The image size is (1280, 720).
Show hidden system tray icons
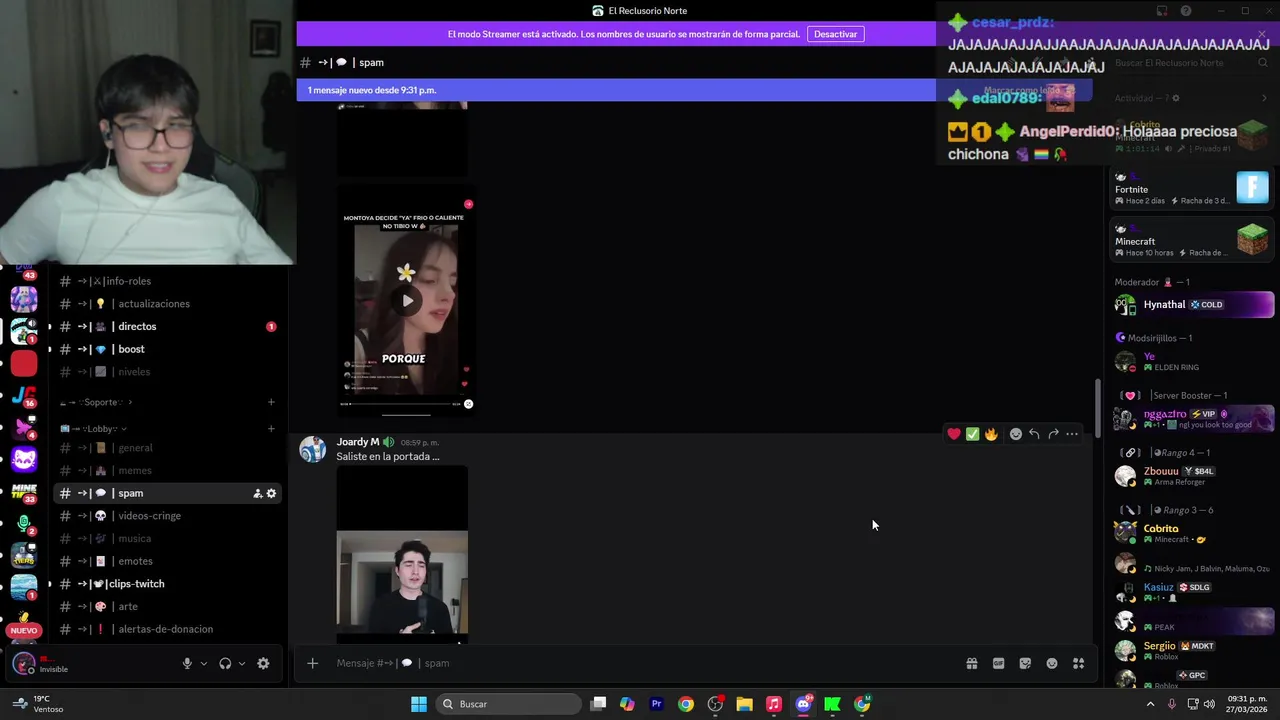[x=1150, y=704]
